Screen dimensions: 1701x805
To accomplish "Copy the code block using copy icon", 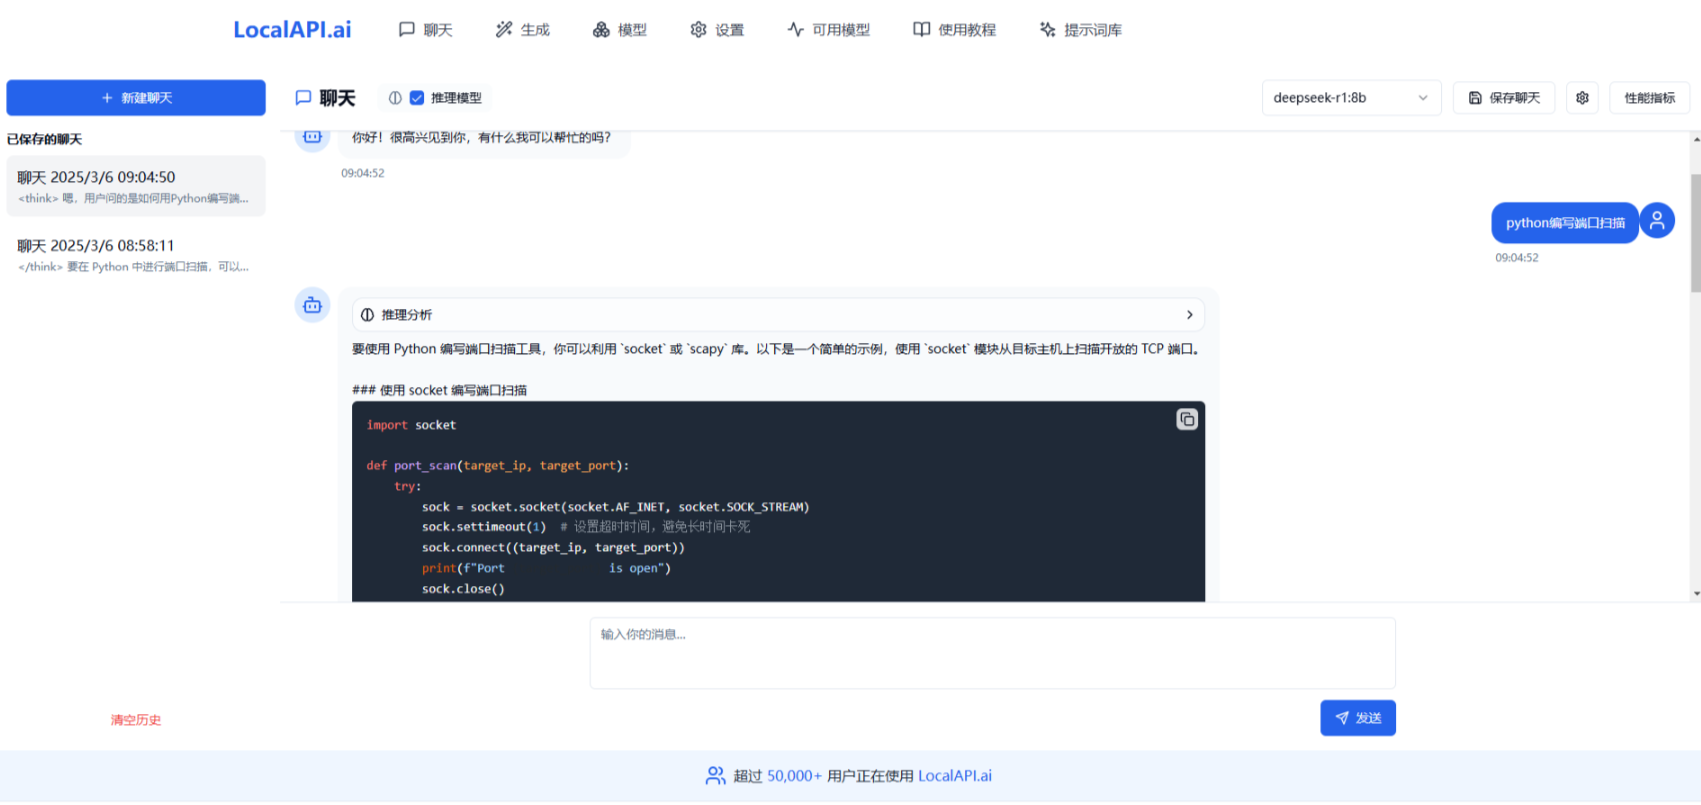I will pyautogui.click(x=1187, y=420).
